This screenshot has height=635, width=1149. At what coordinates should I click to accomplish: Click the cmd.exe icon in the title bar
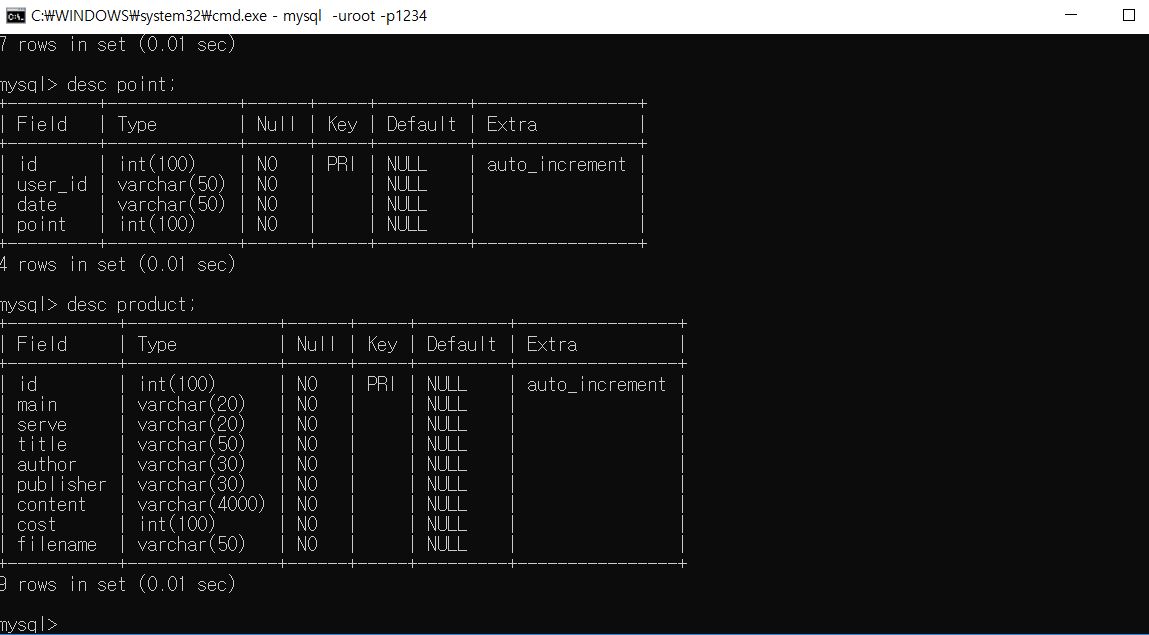pyautogui.click(x=16, y=15)
